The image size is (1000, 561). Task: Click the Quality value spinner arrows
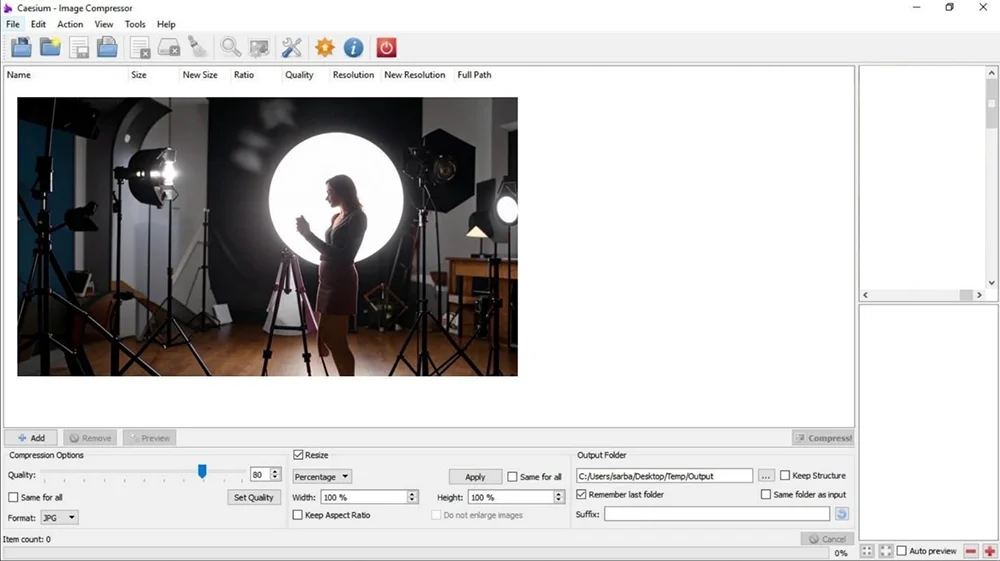pos(275,474)
